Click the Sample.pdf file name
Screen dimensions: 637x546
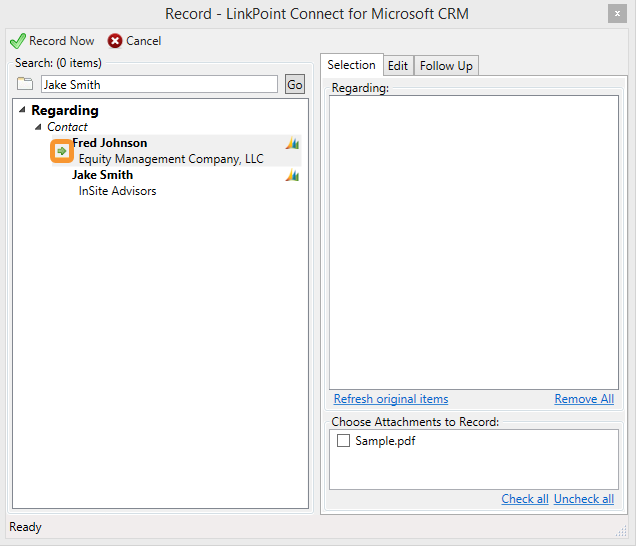pos(385,441)
